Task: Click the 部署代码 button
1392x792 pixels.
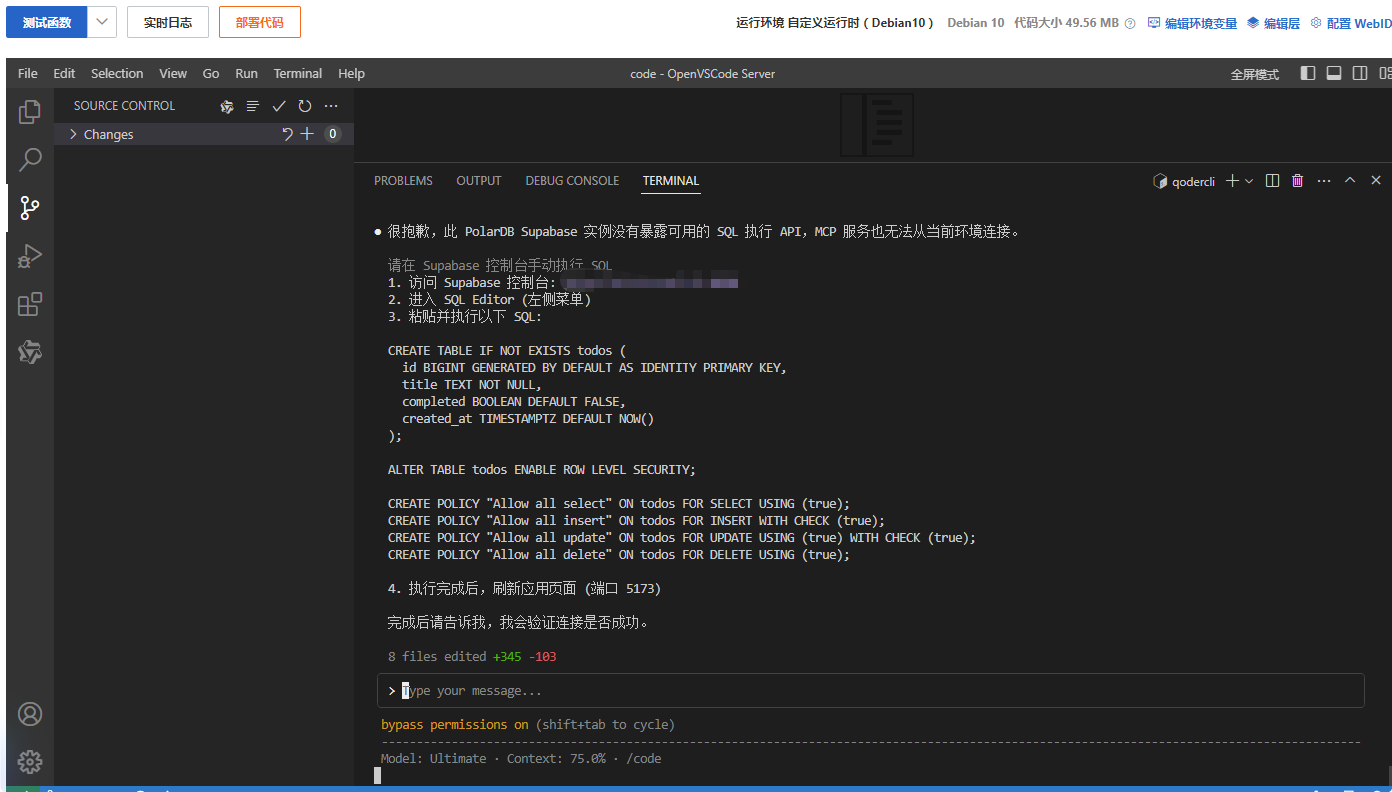Action: pos(260,22)
